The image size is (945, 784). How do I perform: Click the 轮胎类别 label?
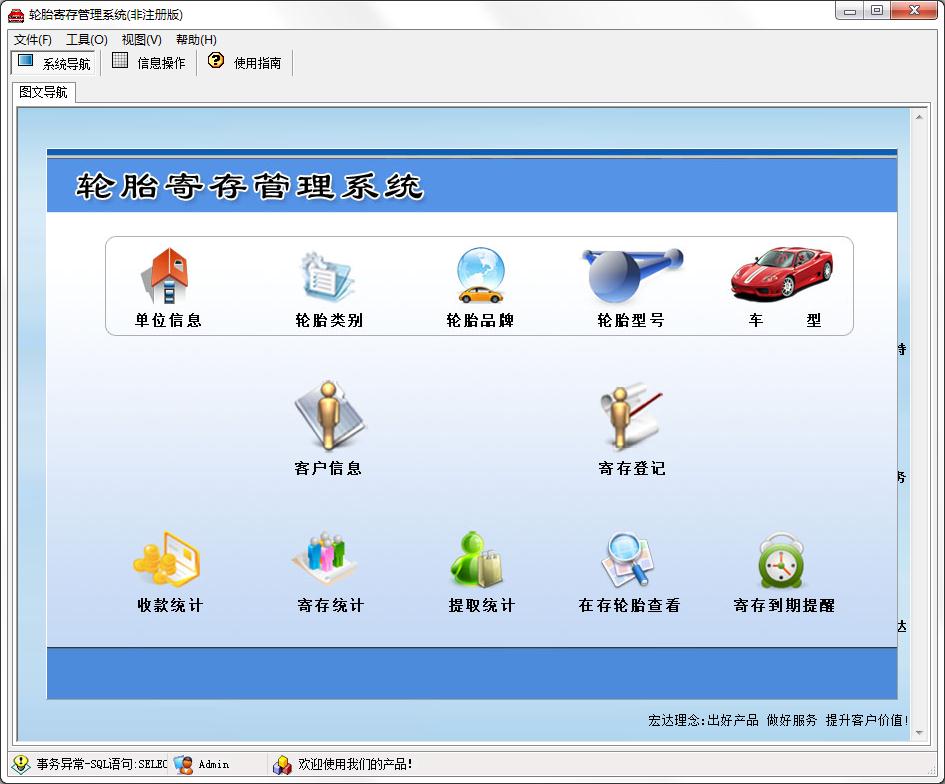tap(329, 320)
